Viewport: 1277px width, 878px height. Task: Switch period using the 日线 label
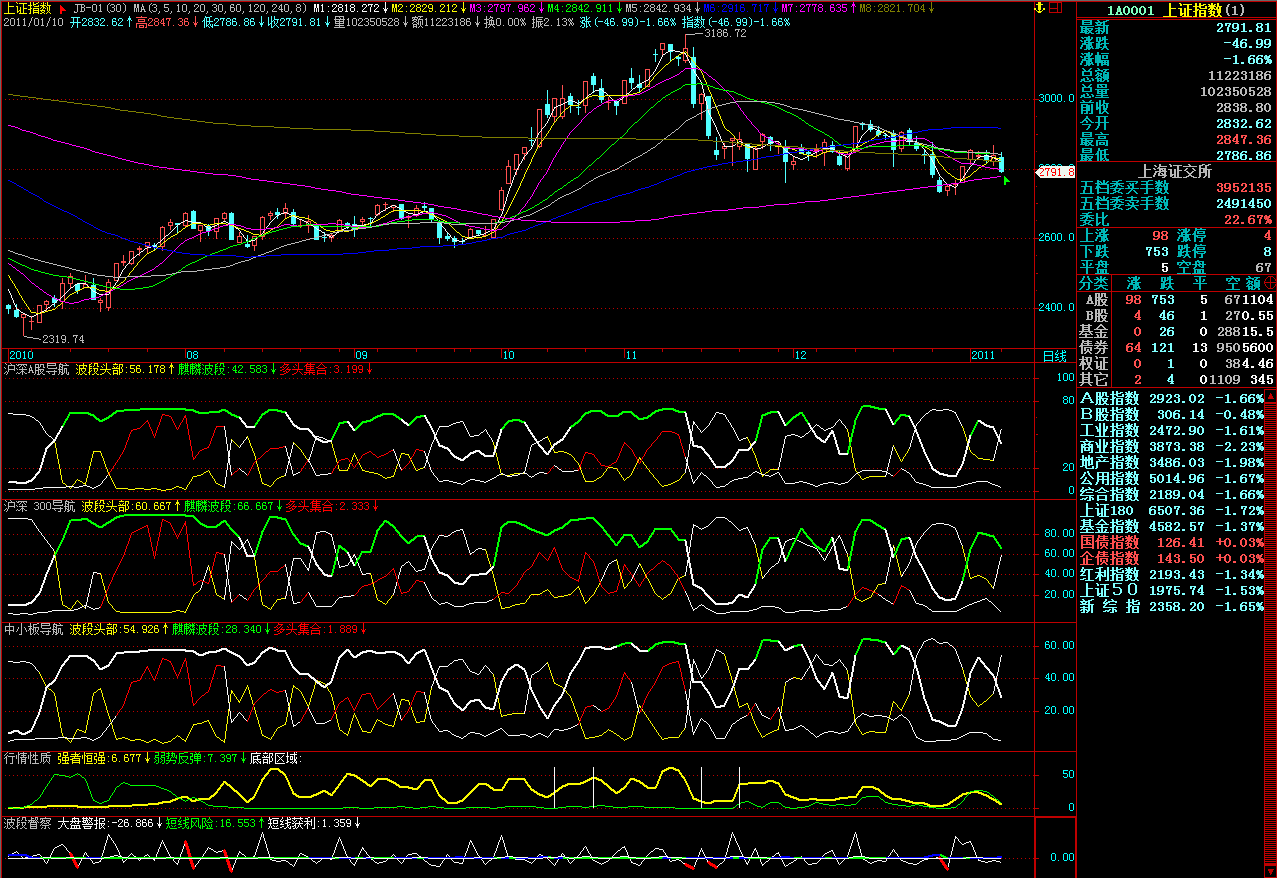point(1055,355)
